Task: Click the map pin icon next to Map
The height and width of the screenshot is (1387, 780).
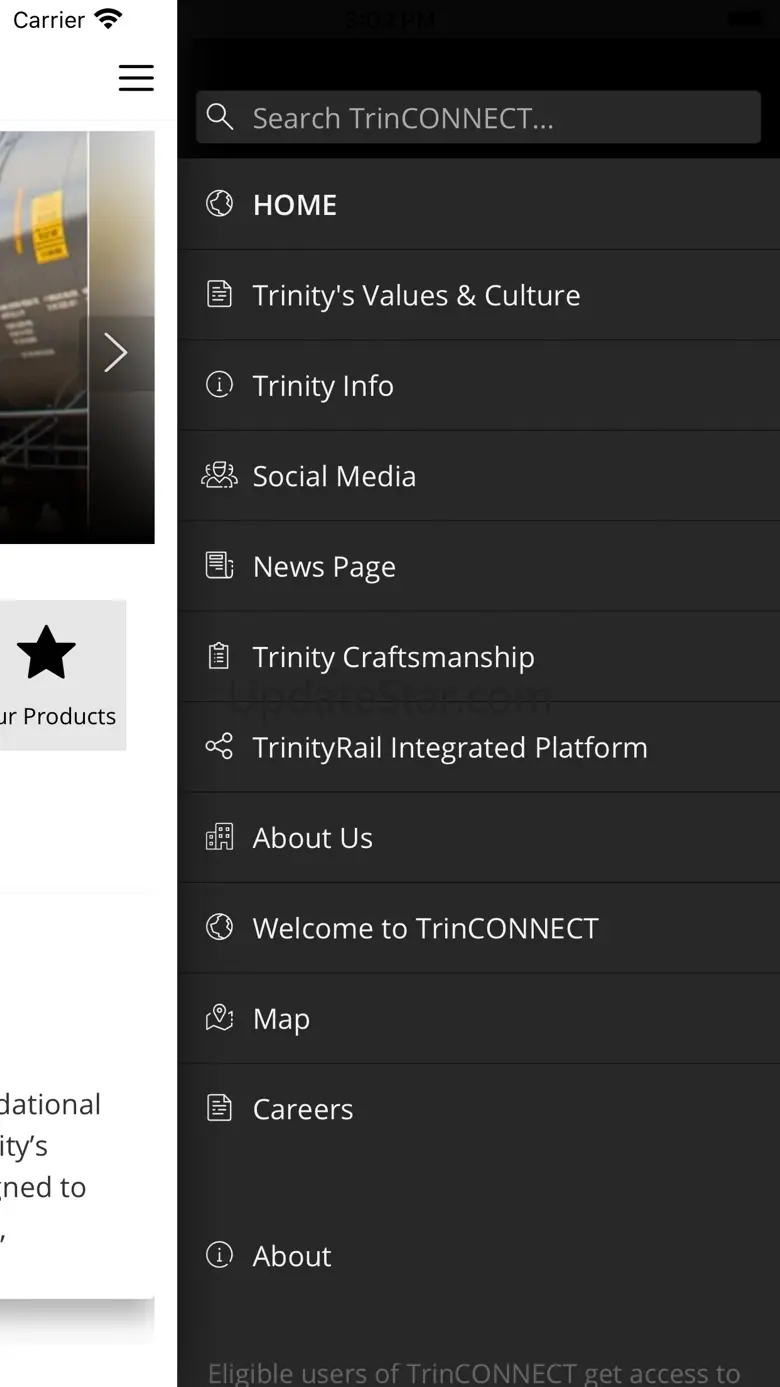Action: [219, 1018]
